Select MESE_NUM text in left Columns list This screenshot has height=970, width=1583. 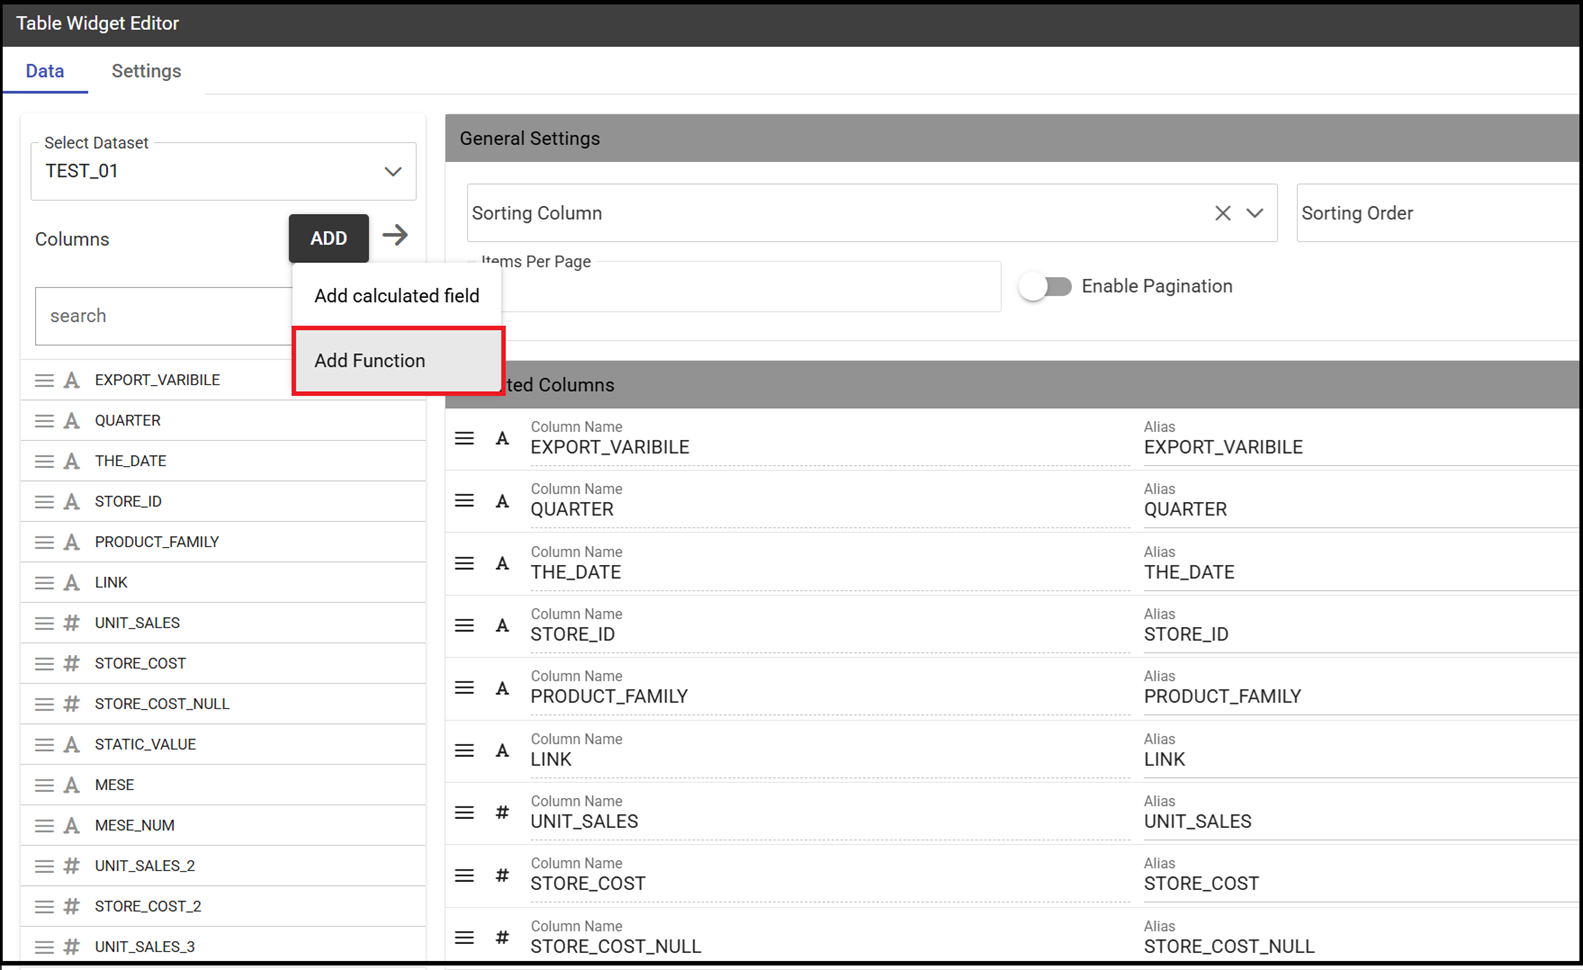(134, 825)
